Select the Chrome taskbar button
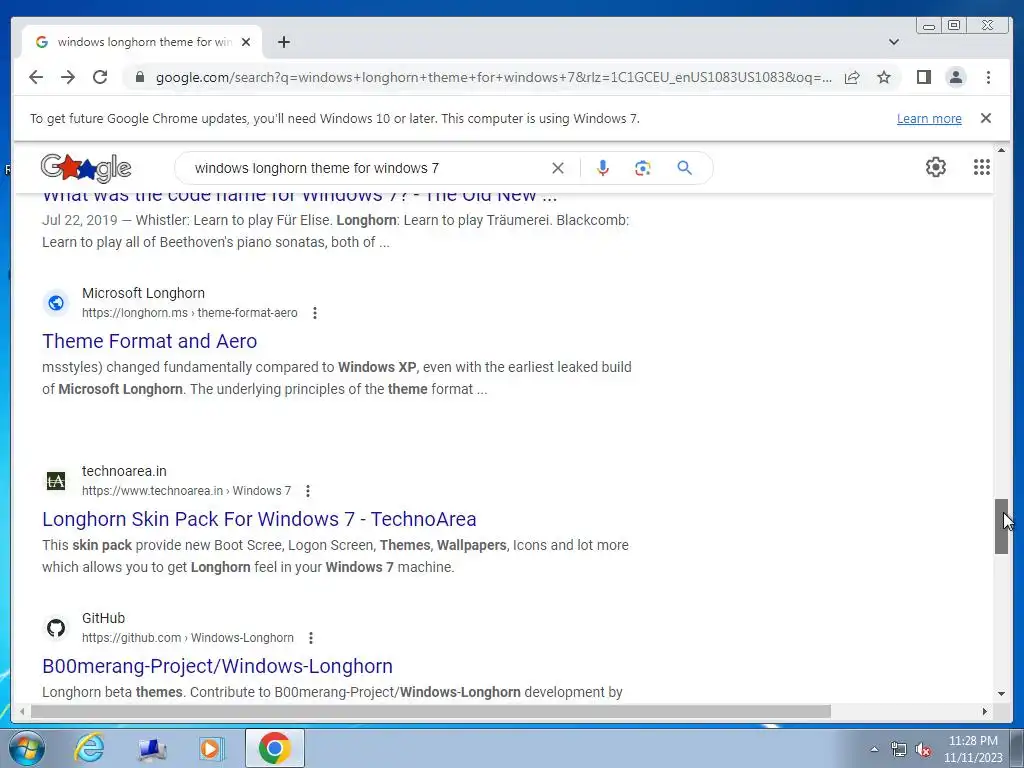Screen dimensions: 1024x768 274,748
